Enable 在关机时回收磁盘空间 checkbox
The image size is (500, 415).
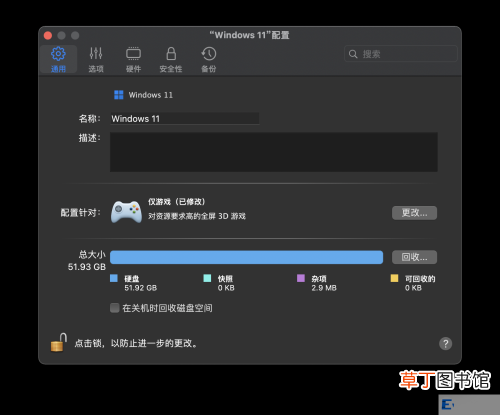pyautogui.click(x=115, y=308)
